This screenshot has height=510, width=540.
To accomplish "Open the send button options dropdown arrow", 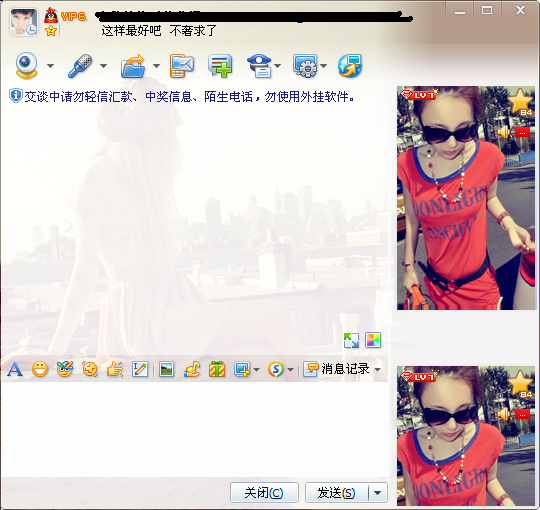I will [x=378, y=493].
